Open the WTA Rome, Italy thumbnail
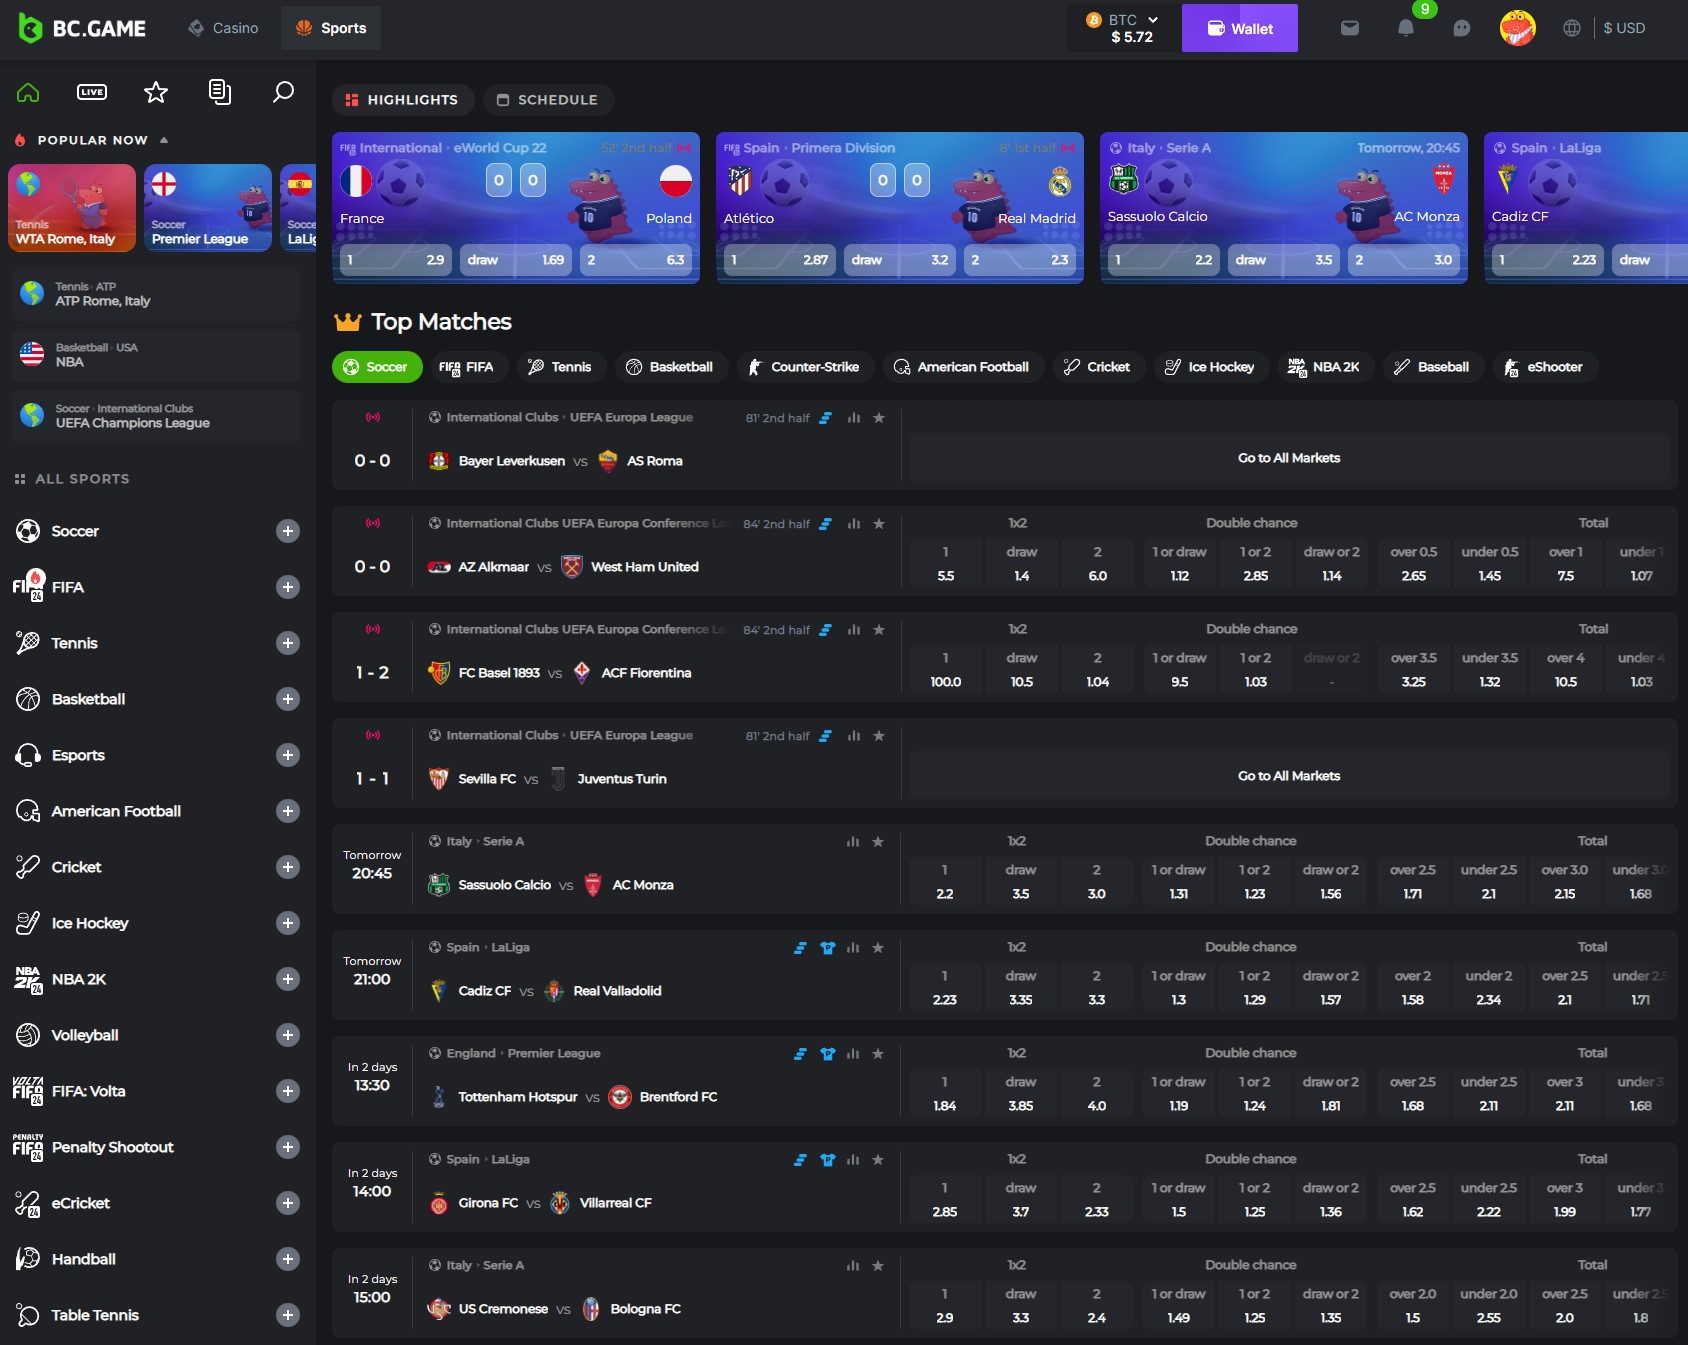The width and height of the screenshot is (1688, 1345). pyautogui.click(x=72, y=208)
